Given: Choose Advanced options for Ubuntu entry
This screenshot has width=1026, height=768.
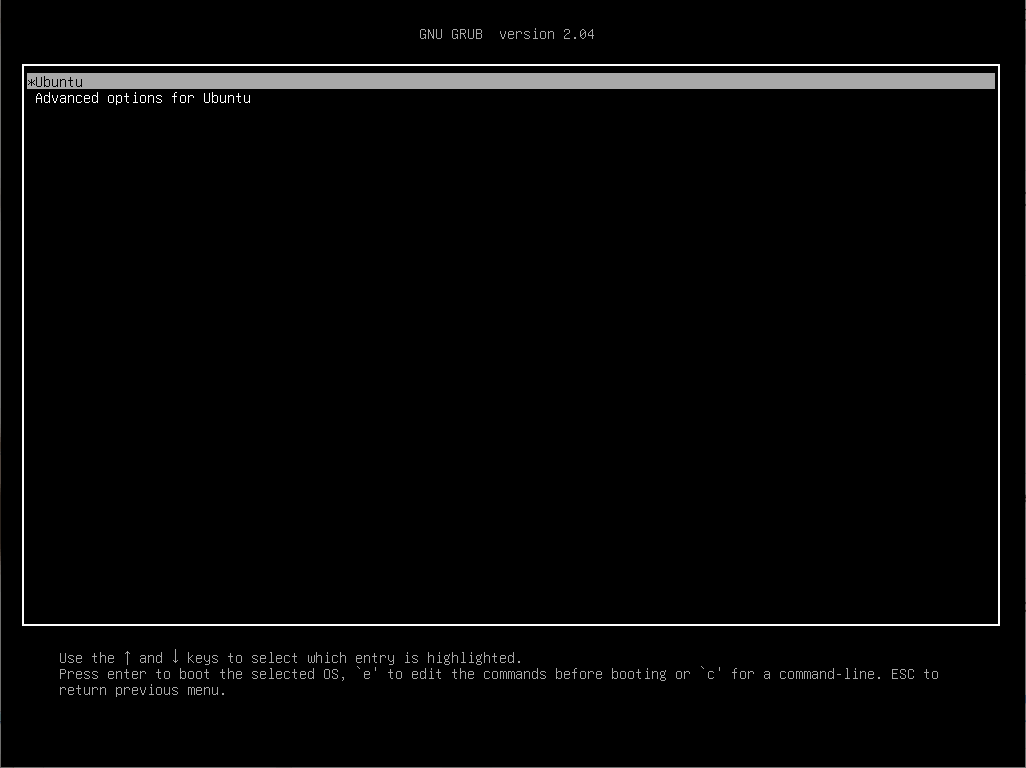Looking at the screenshot, I should [x=143, y=98].
